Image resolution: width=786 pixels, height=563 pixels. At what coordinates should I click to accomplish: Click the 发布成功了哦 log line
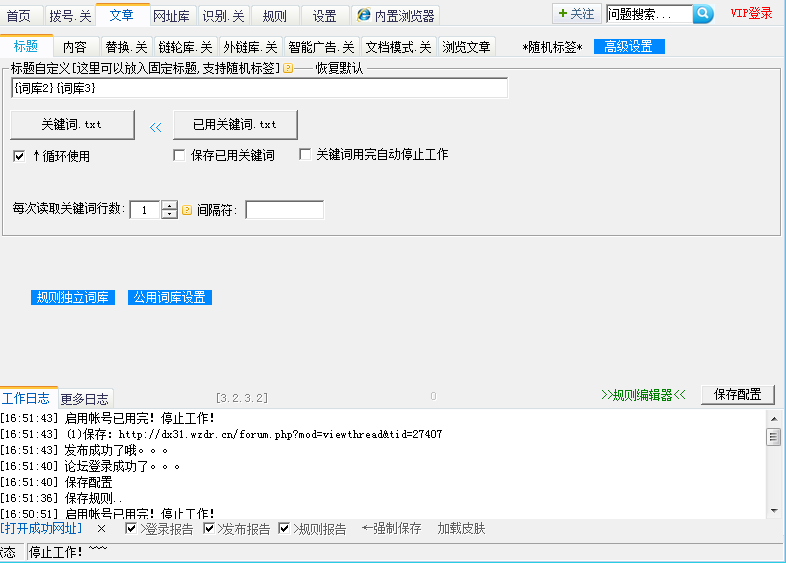(x=84, y=450)
